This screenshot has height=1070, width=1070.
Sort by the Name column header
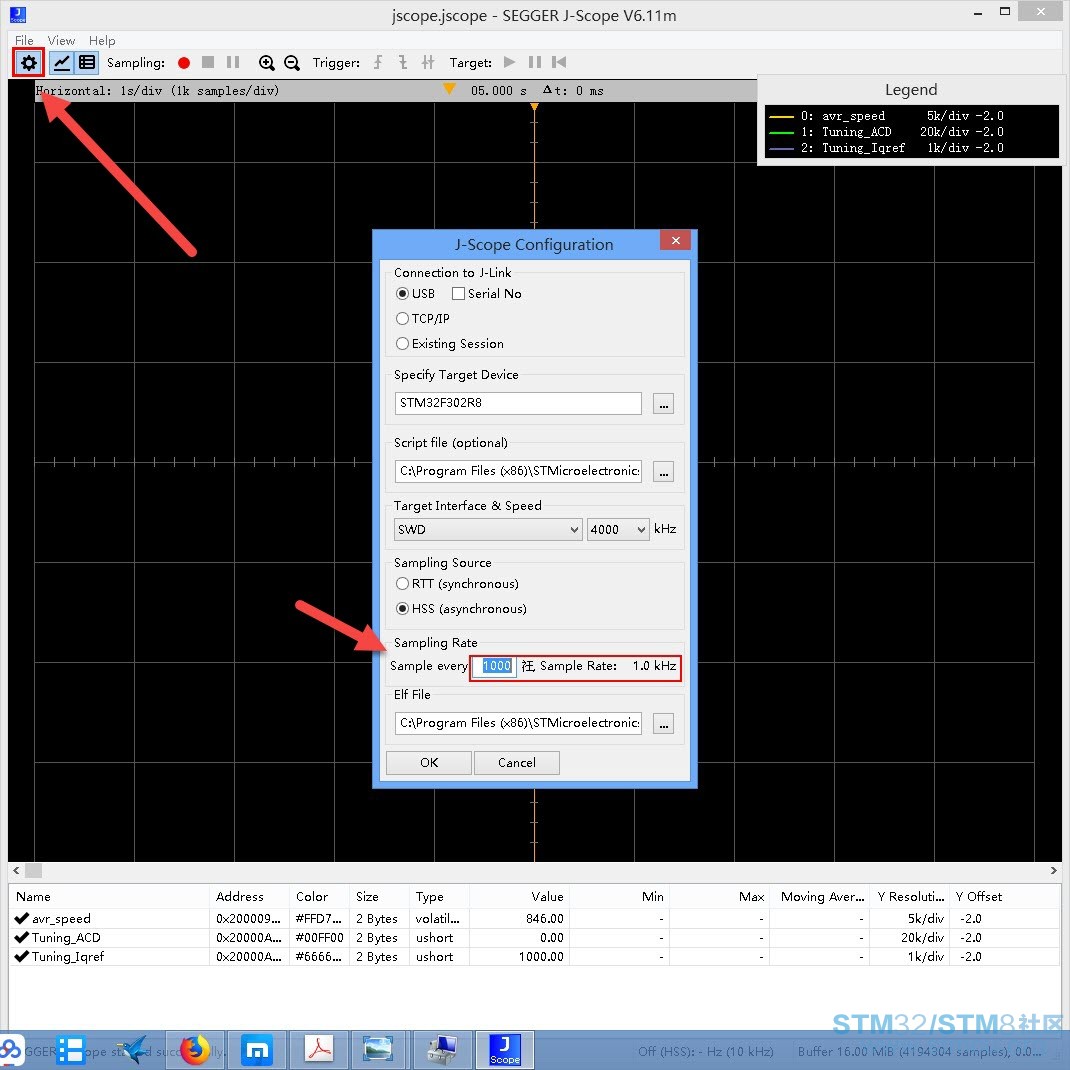click(x=109, y=897)
